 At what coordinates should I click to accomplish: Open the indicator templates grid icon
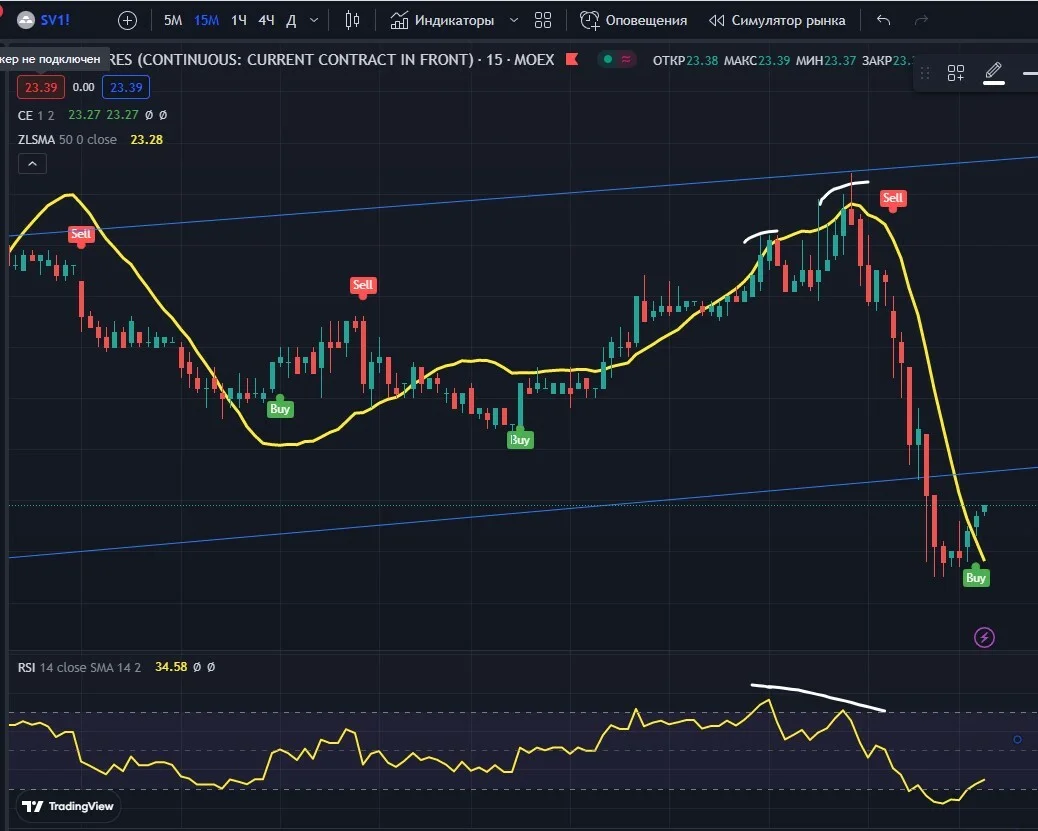543,21
